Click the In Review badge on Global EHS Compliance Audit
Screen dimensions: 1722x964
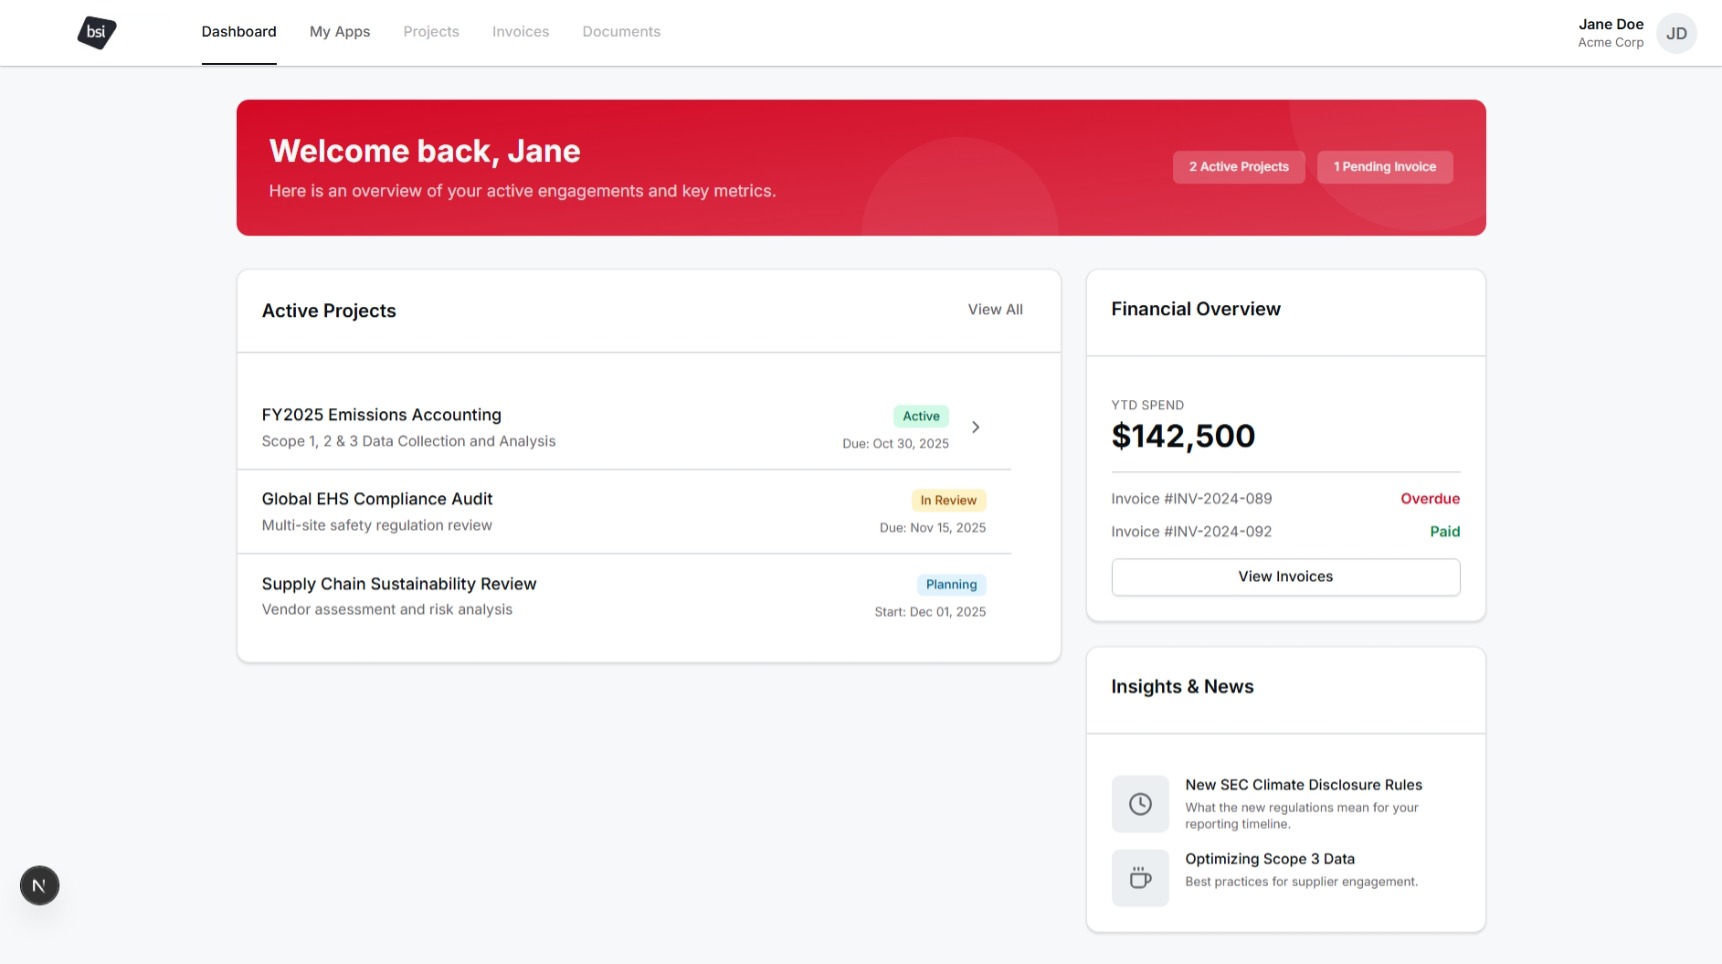[948, 499]
